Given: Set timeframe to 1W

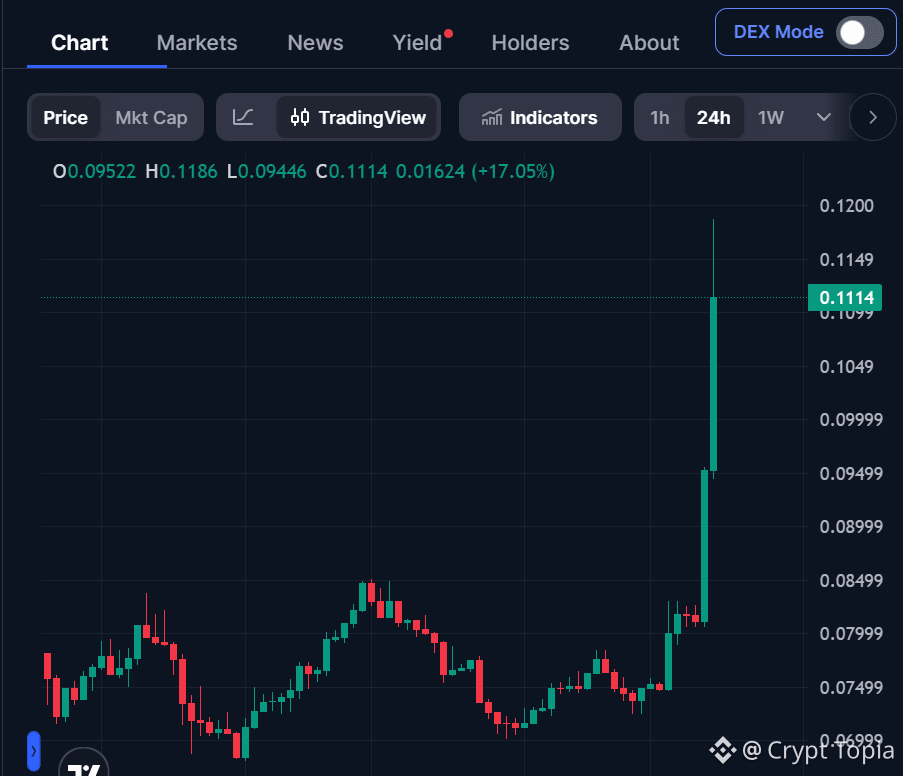Looking at the screenshot, I should click(x=771, y=118).
